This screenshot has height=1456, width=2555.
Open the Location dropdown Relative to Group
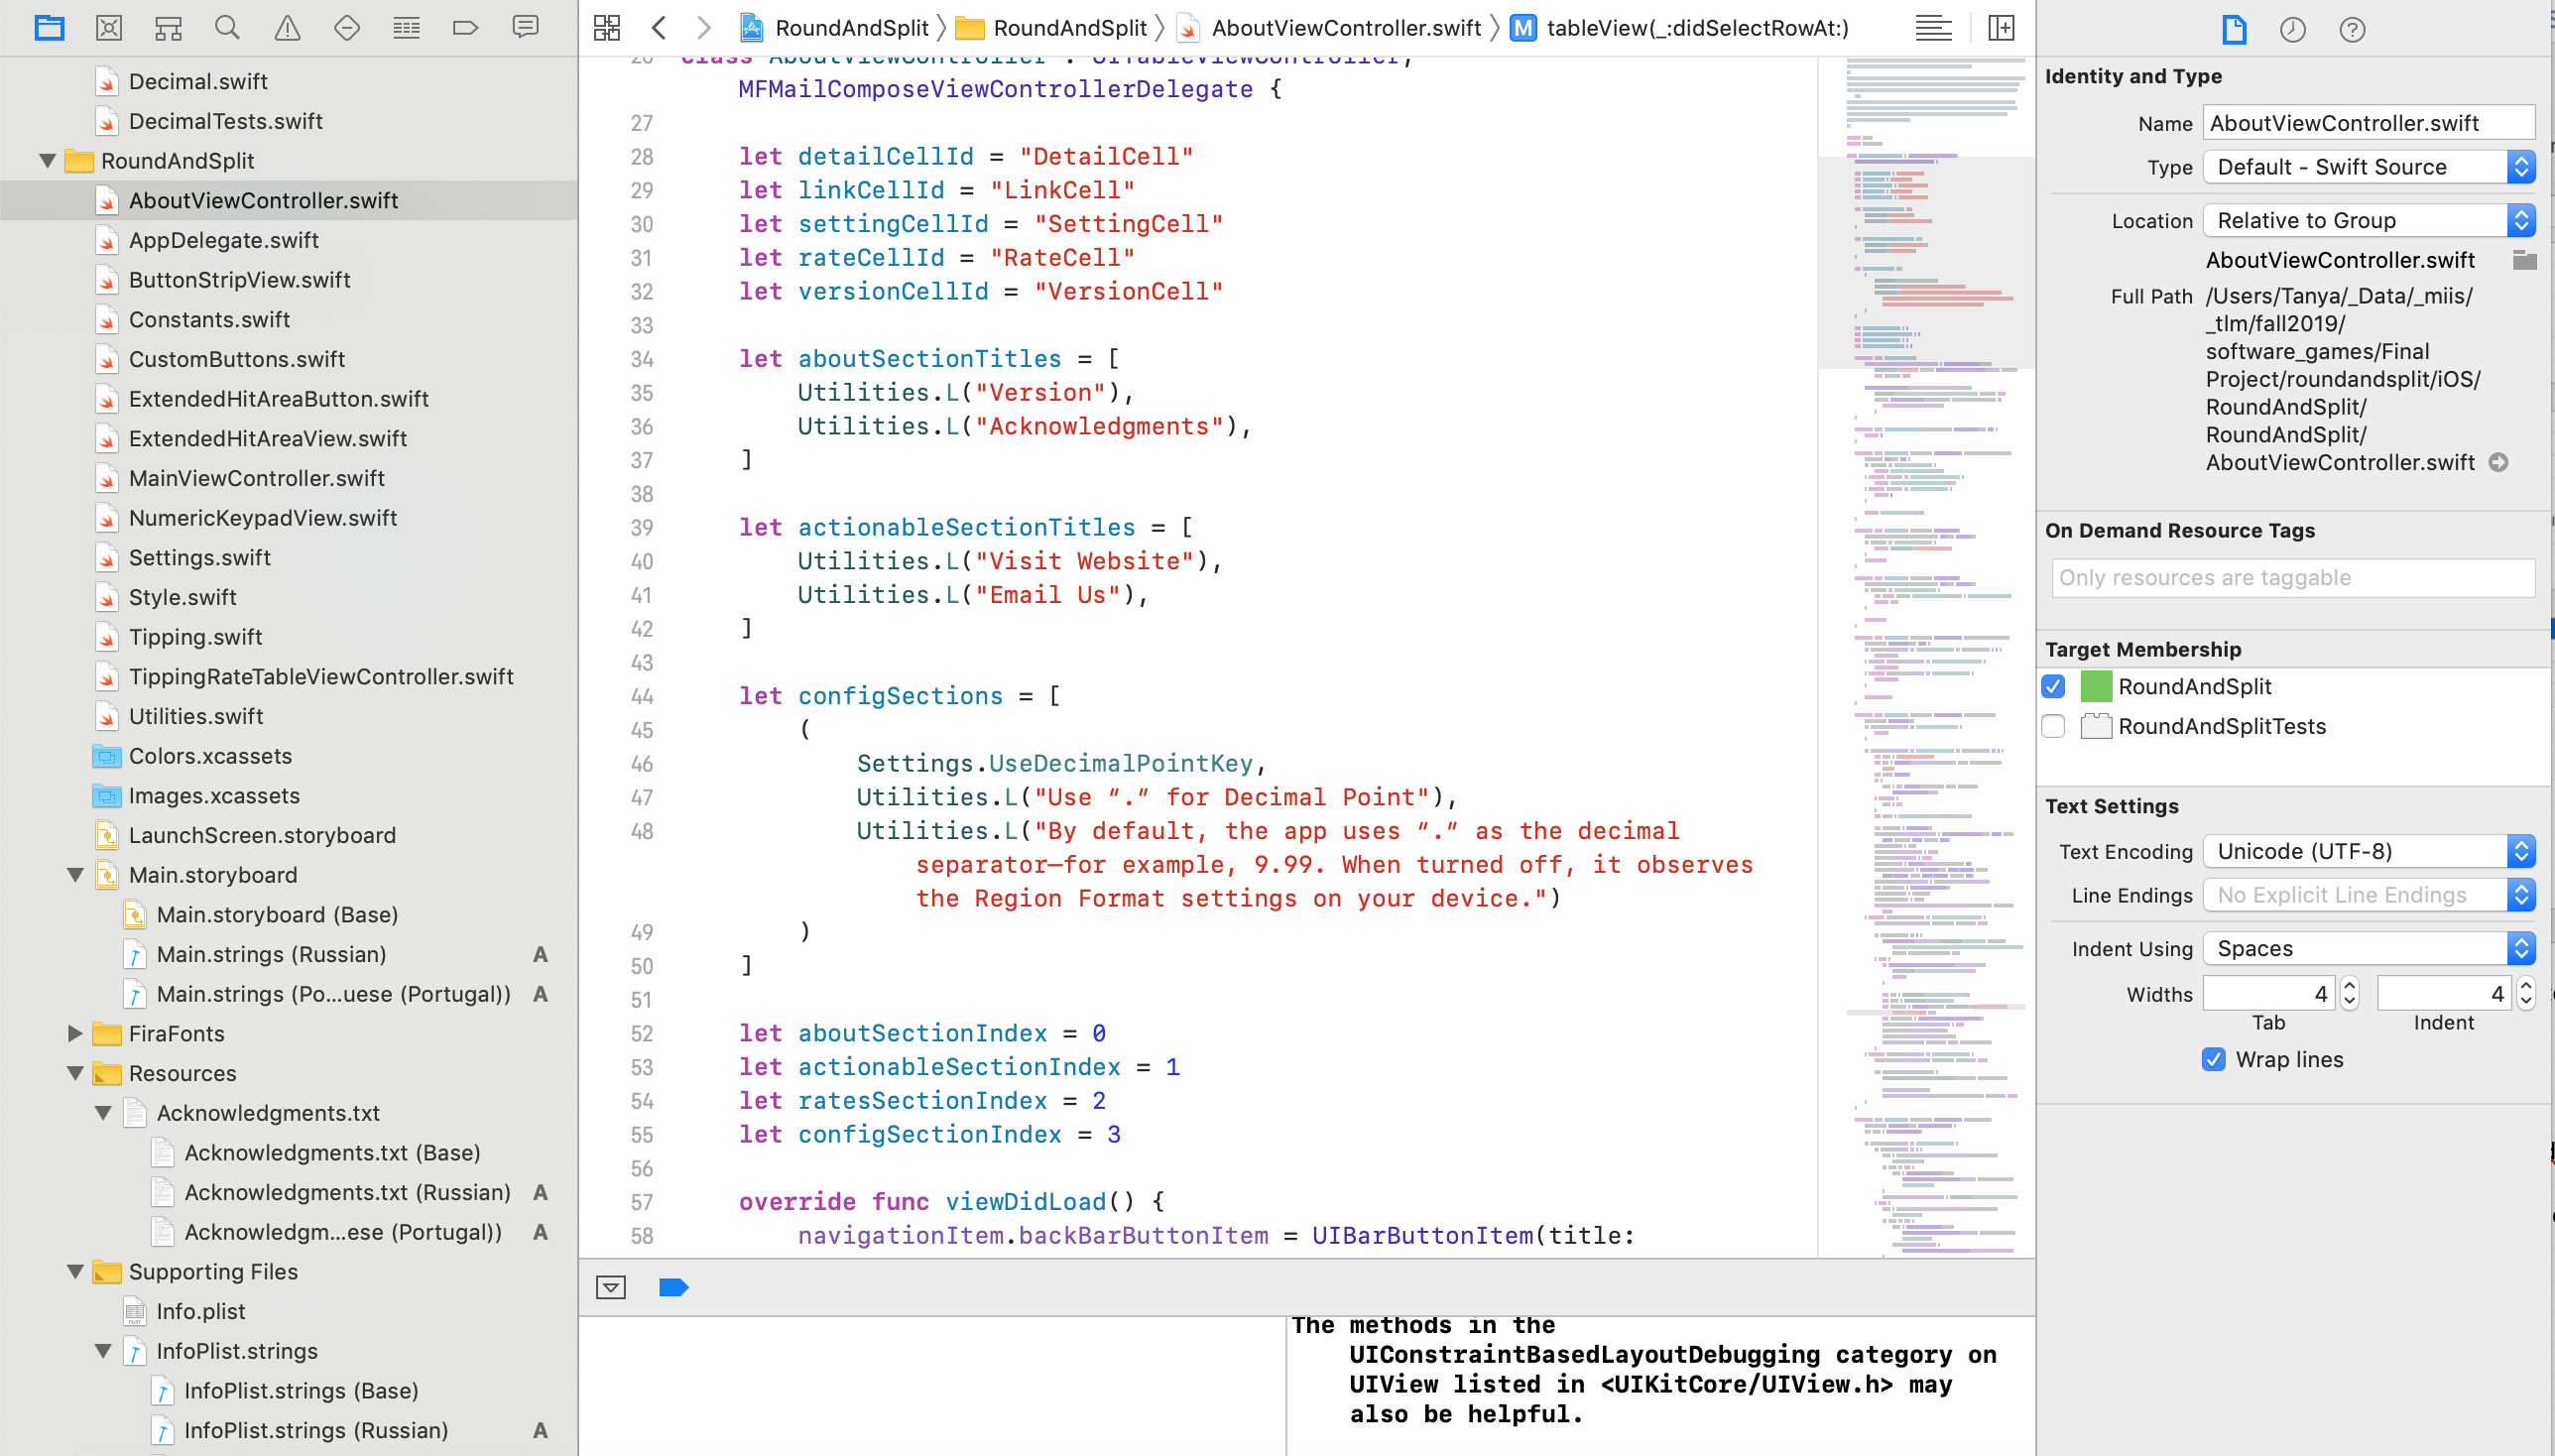pos(2369,220)
